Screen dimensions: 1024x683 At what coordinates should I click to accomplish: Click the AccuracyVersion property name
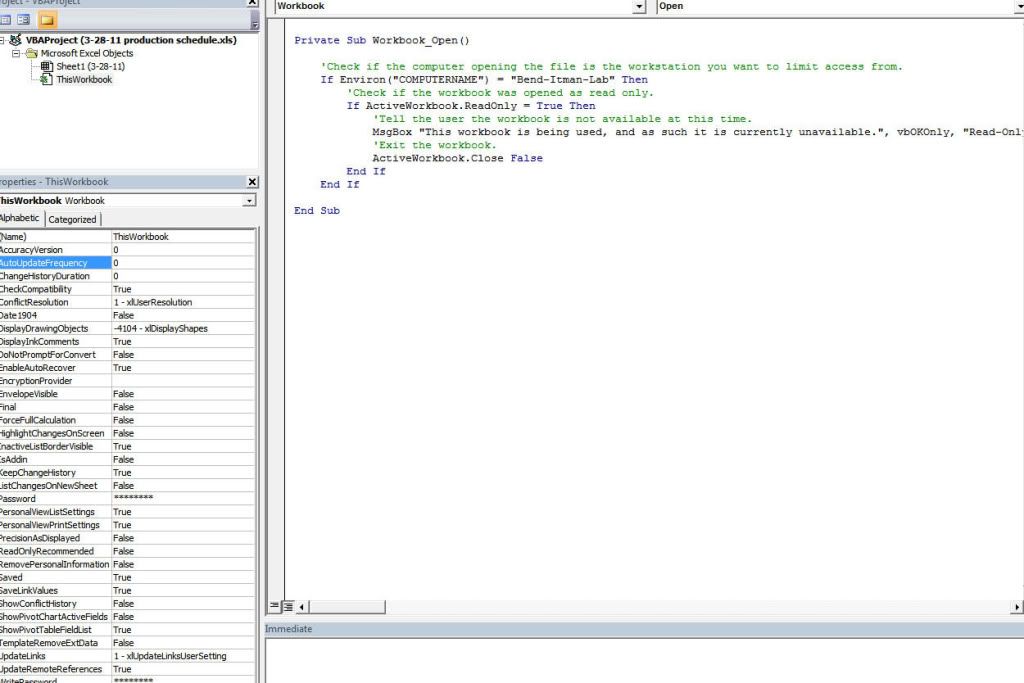click(x=31, y=250)
